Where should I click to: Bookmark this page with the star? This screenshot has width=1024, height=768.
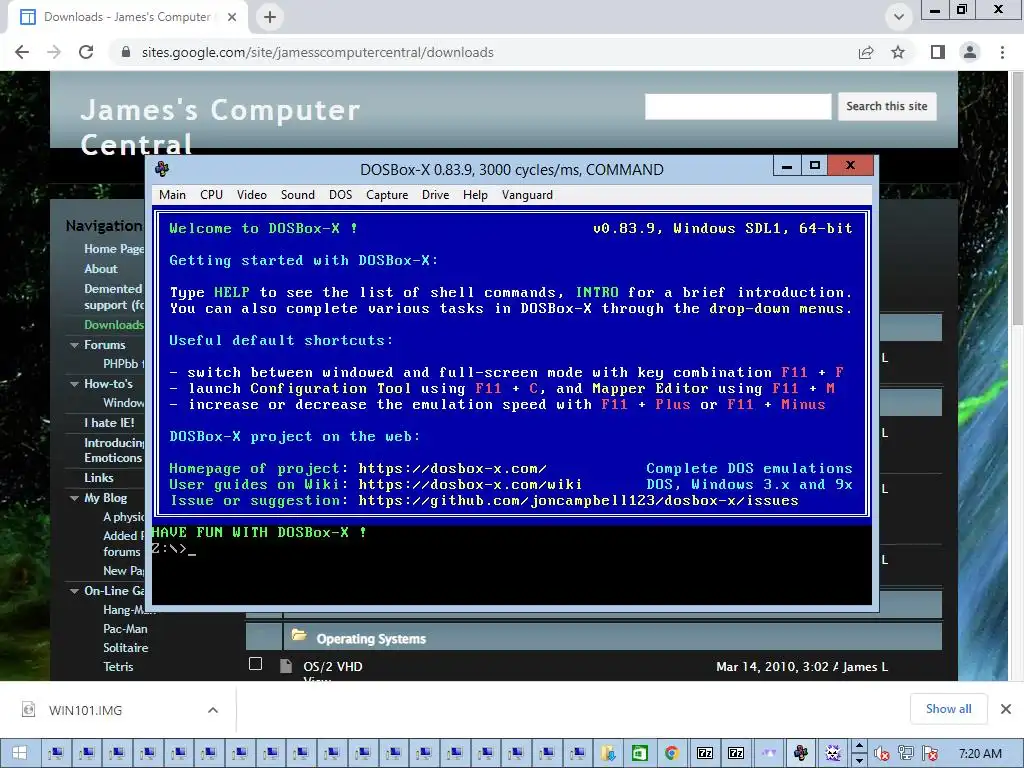898,52
